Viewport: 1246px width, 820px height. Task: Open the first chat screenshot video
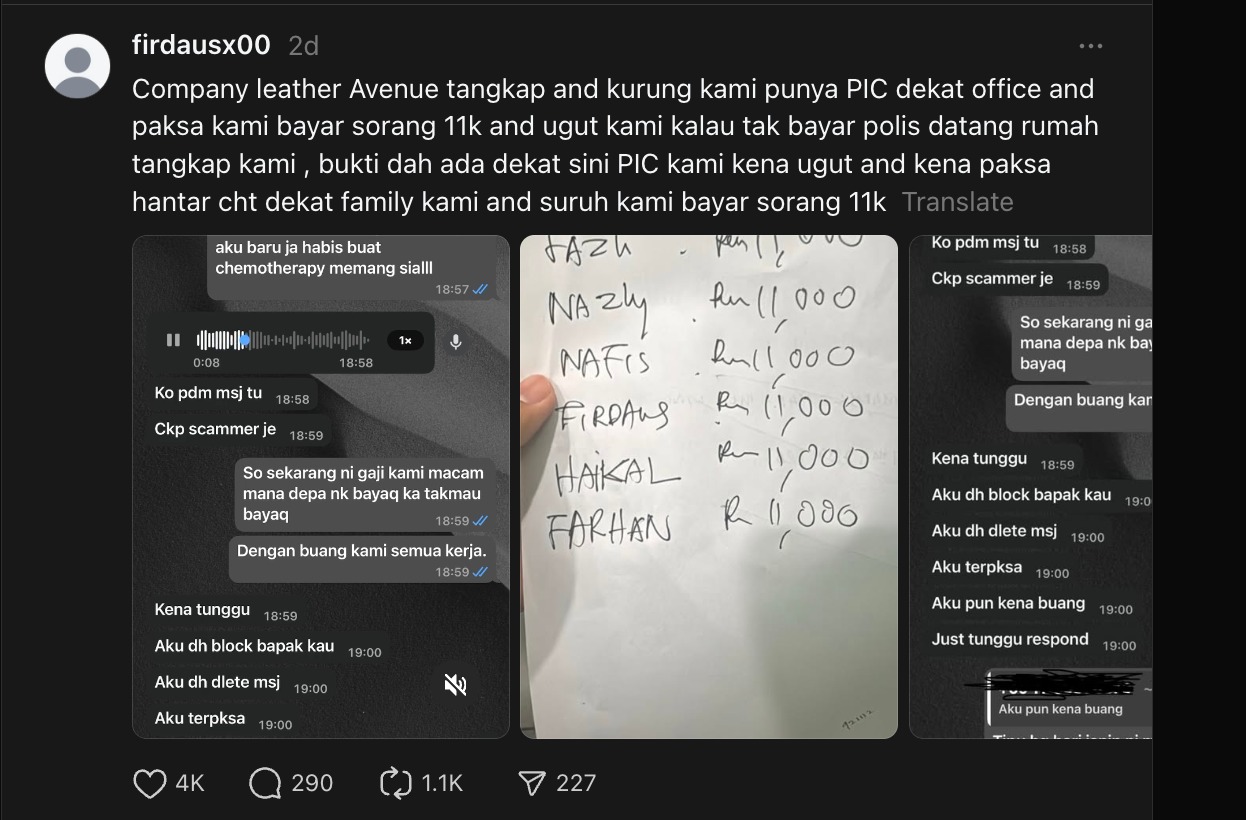[x=321, y=487]
